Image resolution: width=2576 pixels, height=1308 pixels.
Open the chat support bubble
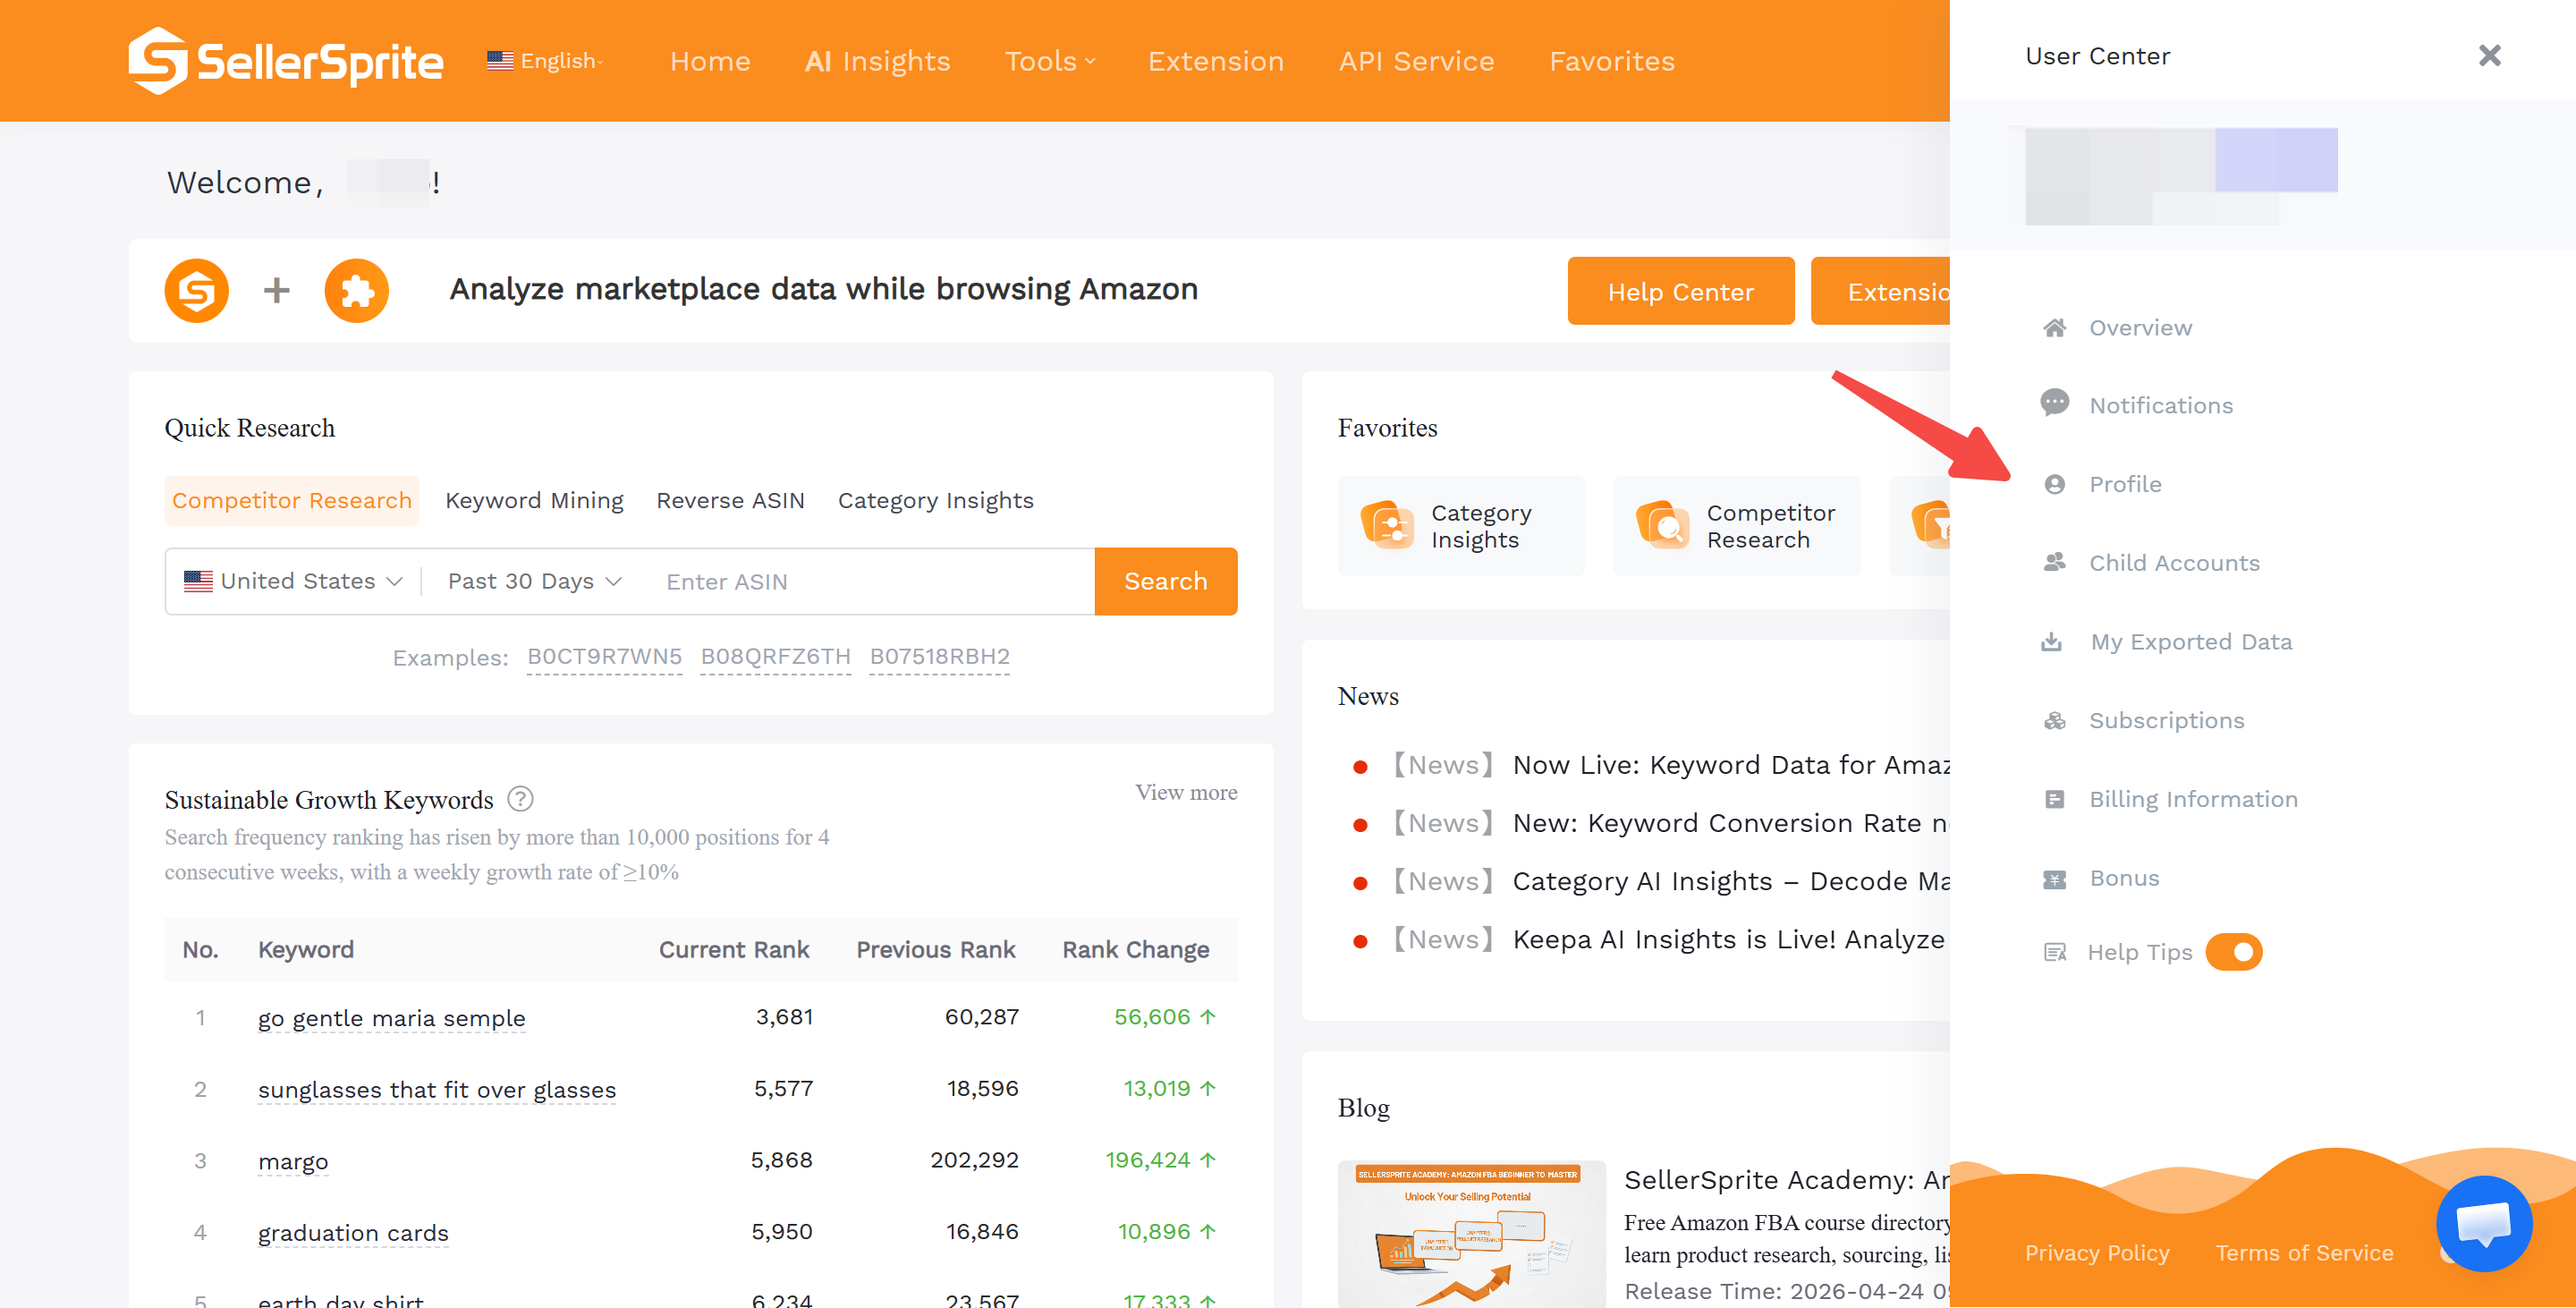point(2483,1224)
